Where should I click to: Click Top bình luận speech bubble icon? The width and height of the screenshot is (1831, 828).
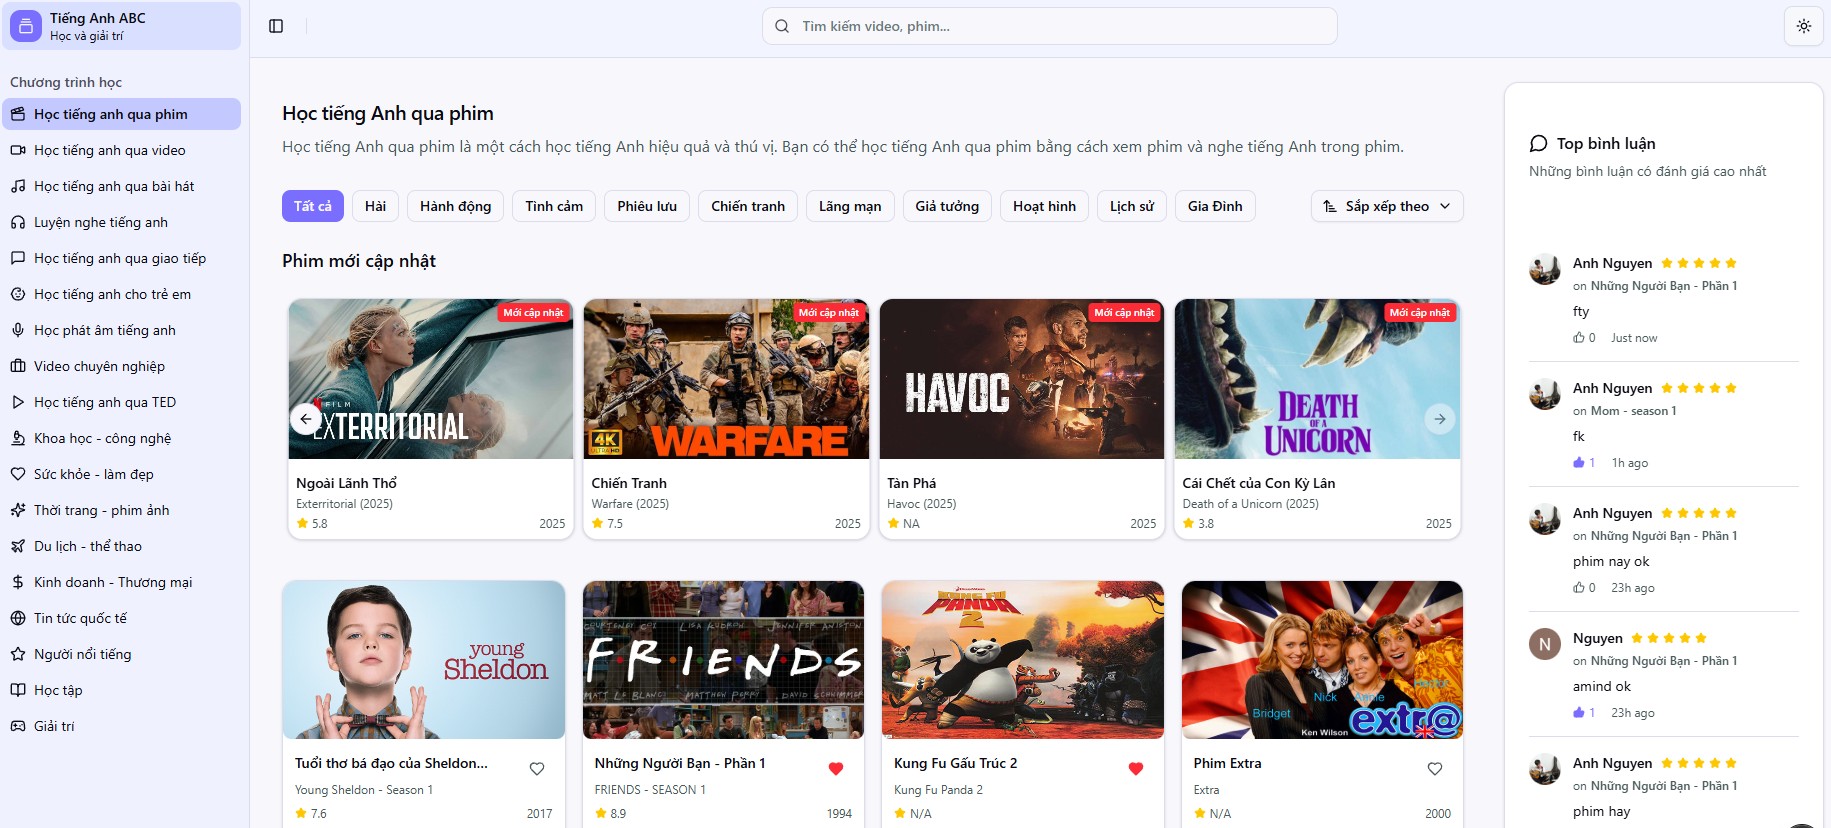[x=1539, y=144]
